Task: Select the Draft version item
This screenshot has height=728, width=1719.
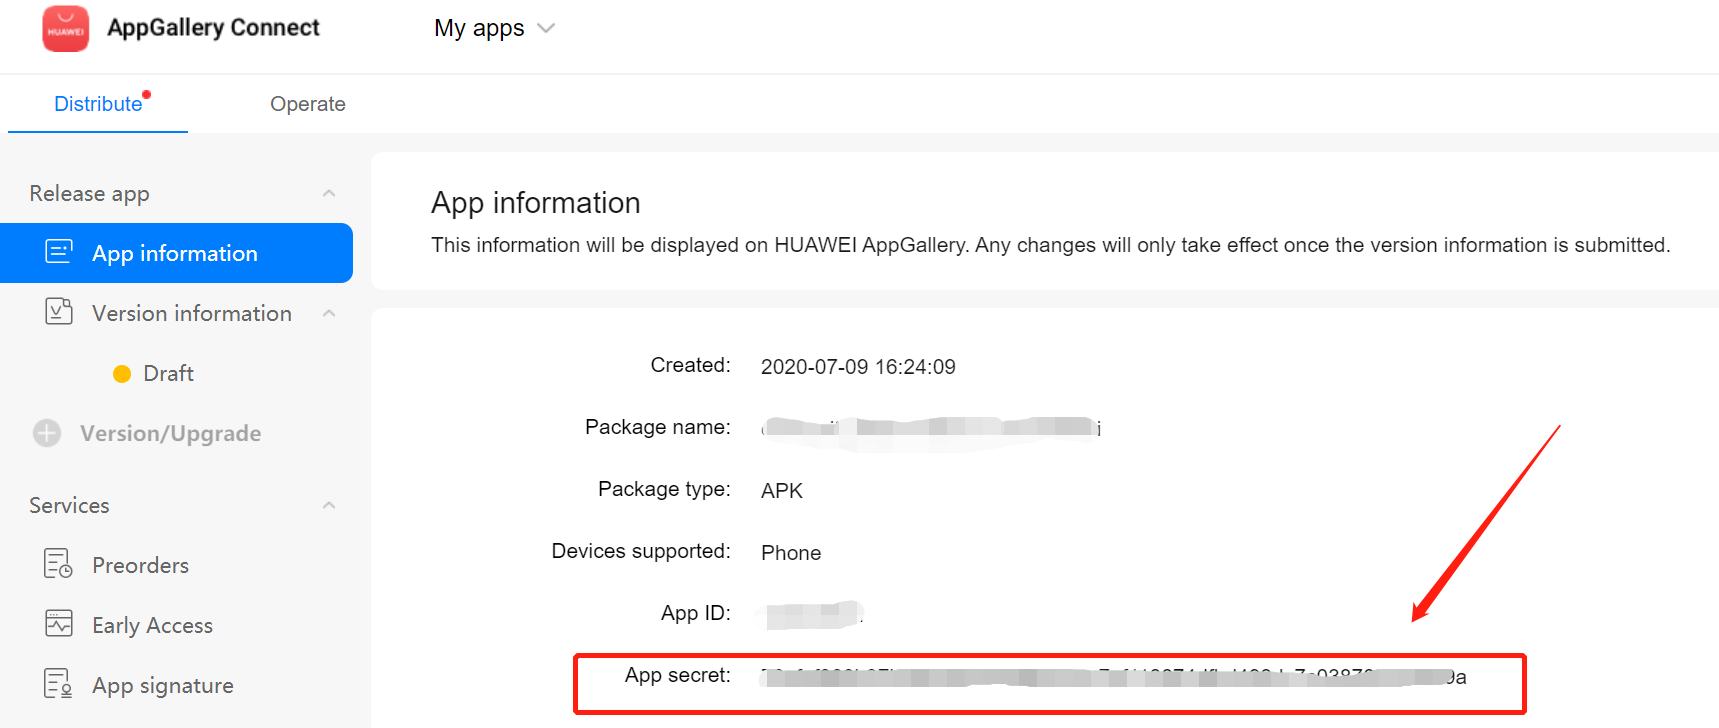Action: coord(168,373)
